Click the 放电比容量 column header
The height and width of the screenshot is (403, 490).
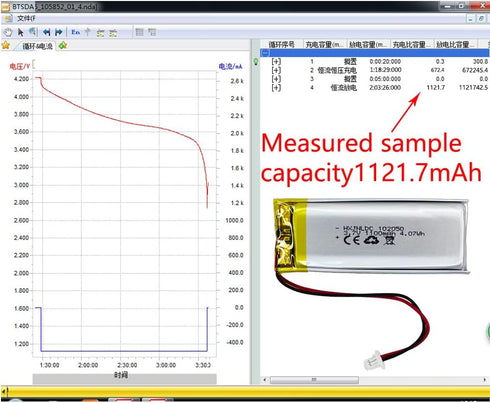coord(455,44)
